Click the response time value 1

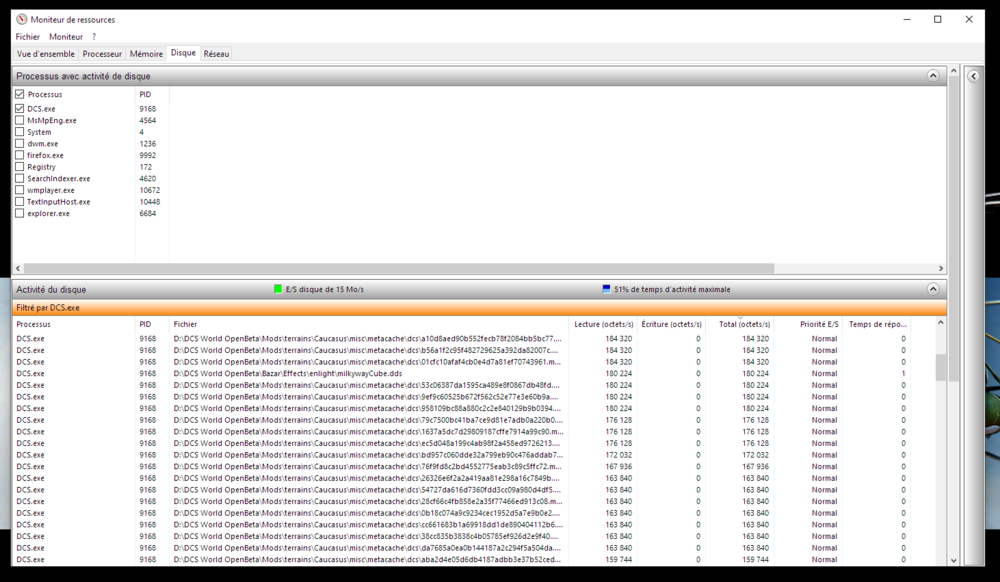coord(903,374)
